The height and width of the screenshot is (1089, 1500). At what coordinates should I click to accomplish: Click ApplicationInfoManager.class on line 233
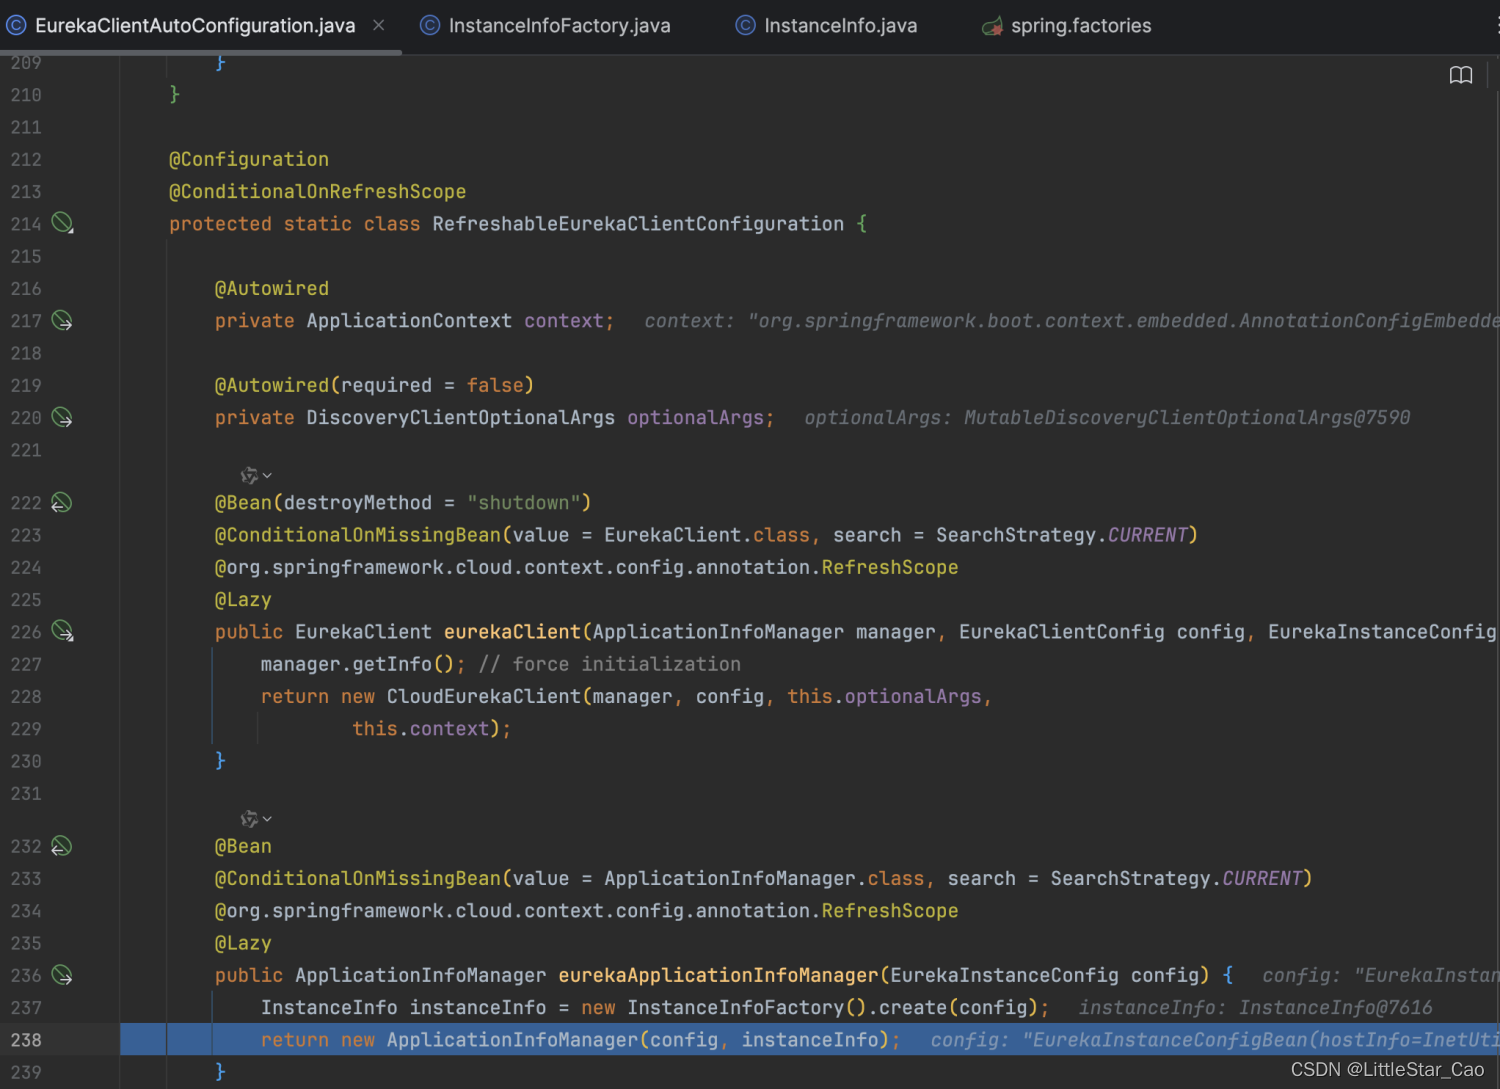click(x=764, y=879)
